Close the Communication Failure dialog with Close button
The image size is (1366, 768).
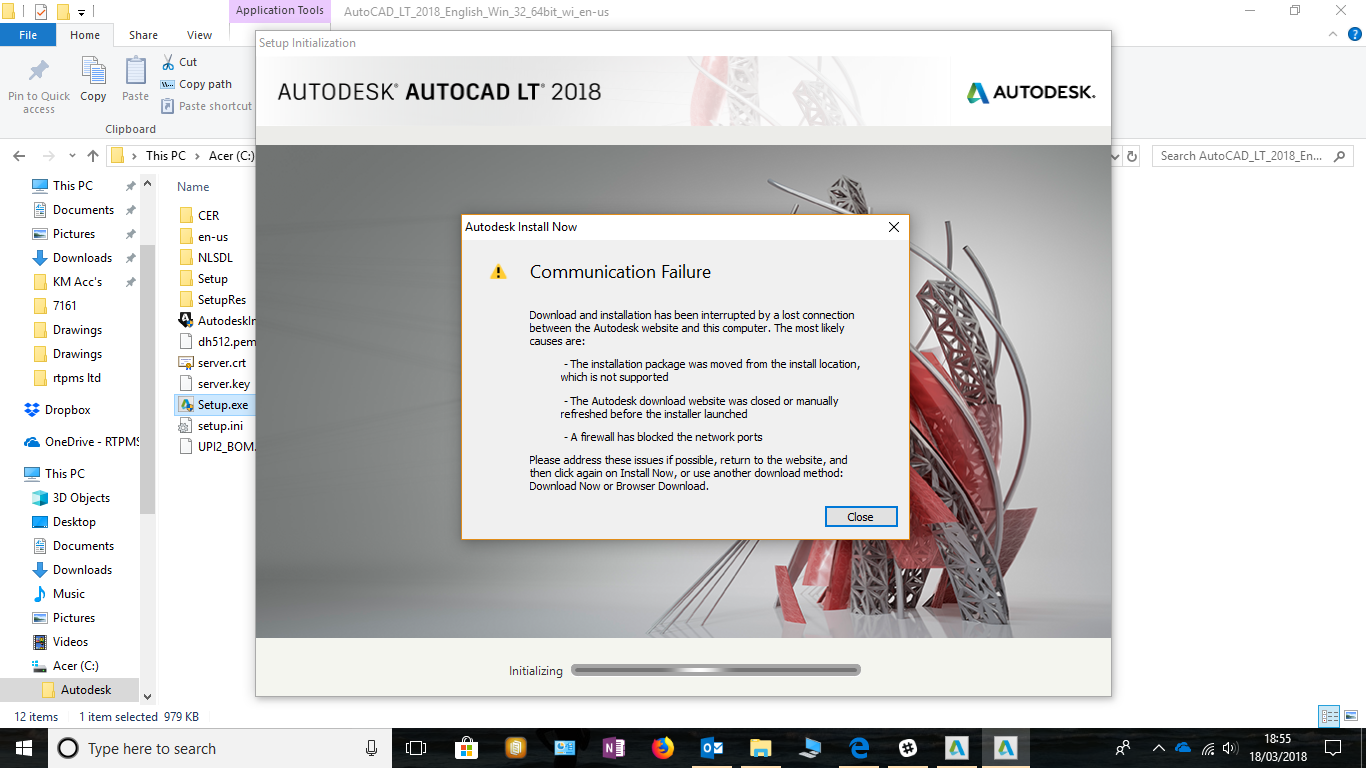click(860, 517)
